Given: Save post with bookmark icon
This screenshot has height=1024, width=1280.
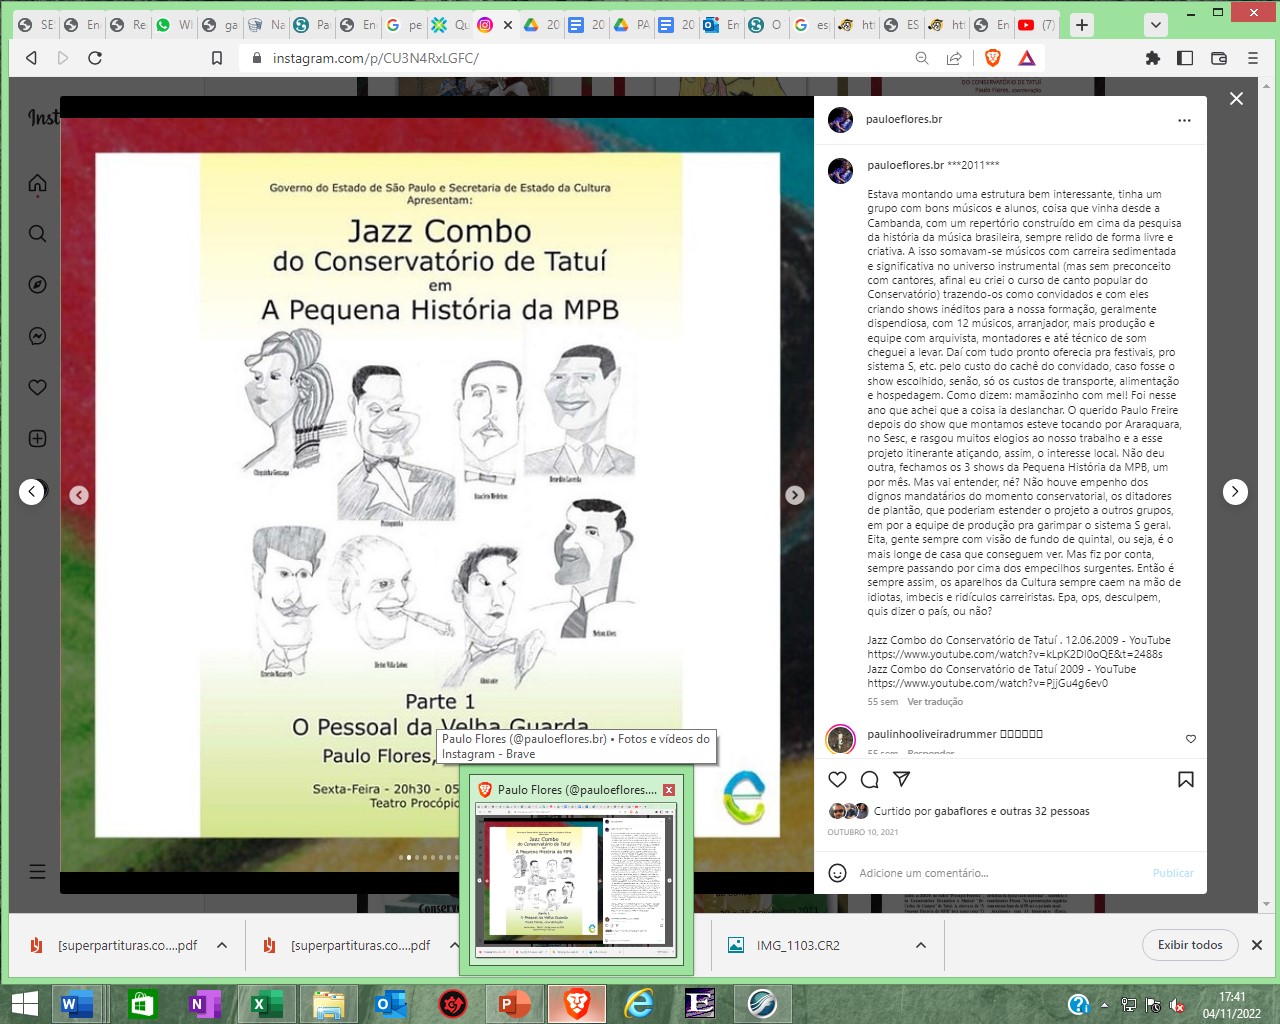Looking at the screenshot, I should coord(1186,780).
